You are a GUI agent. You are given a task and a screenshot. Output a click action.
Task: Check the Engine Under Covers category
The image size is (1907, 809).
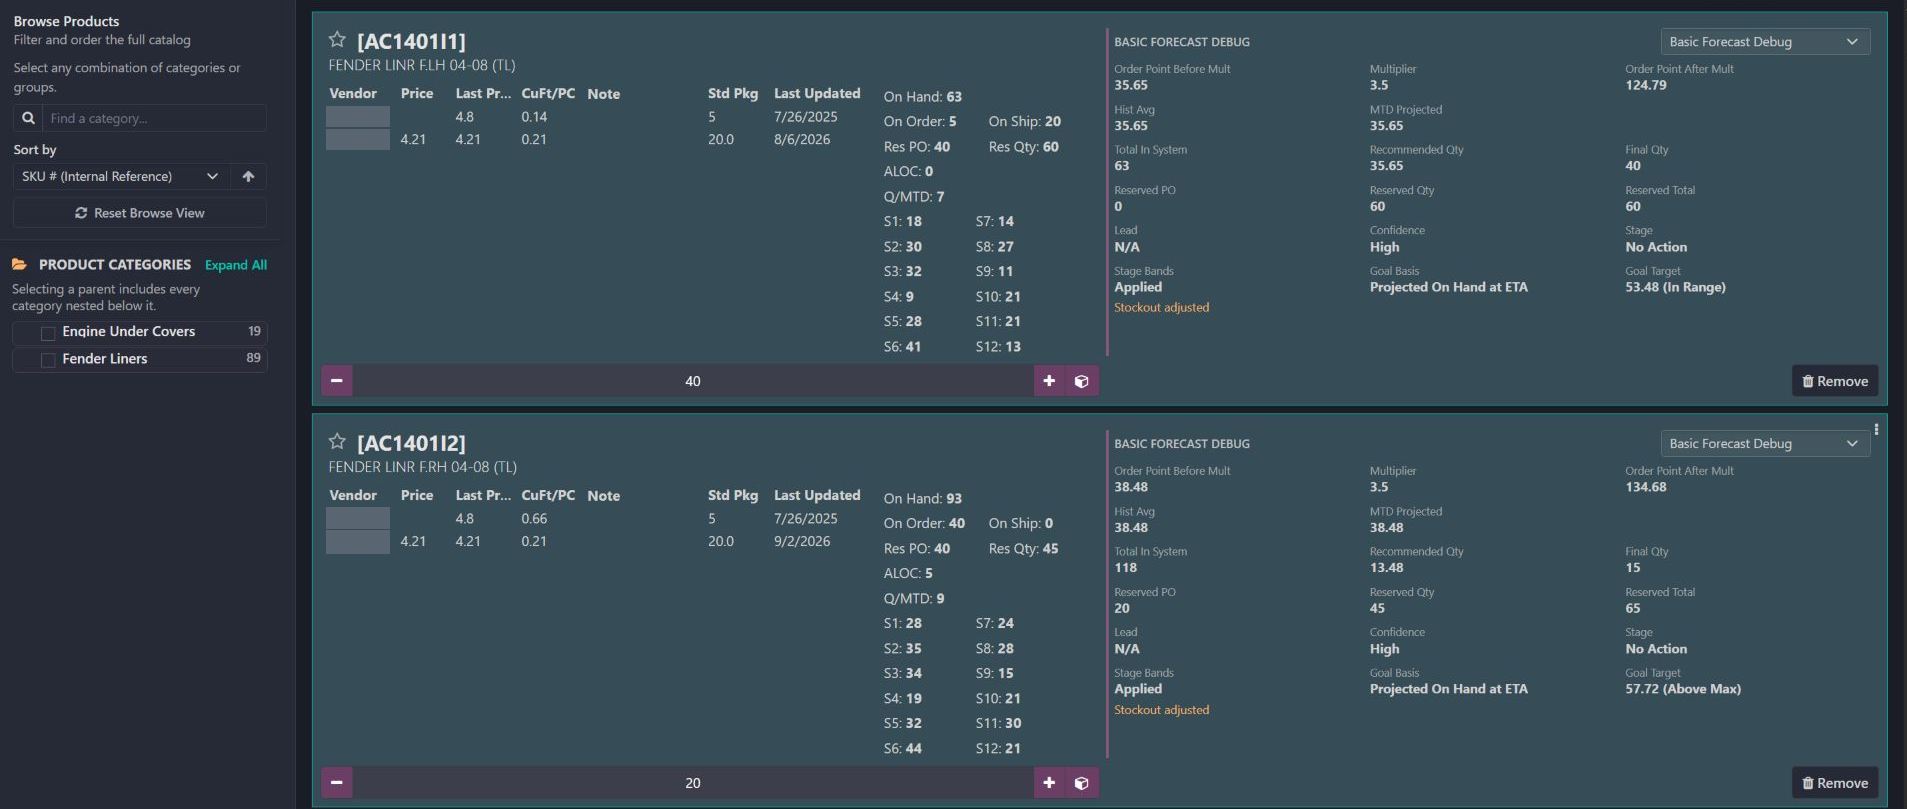pos(48,332)
